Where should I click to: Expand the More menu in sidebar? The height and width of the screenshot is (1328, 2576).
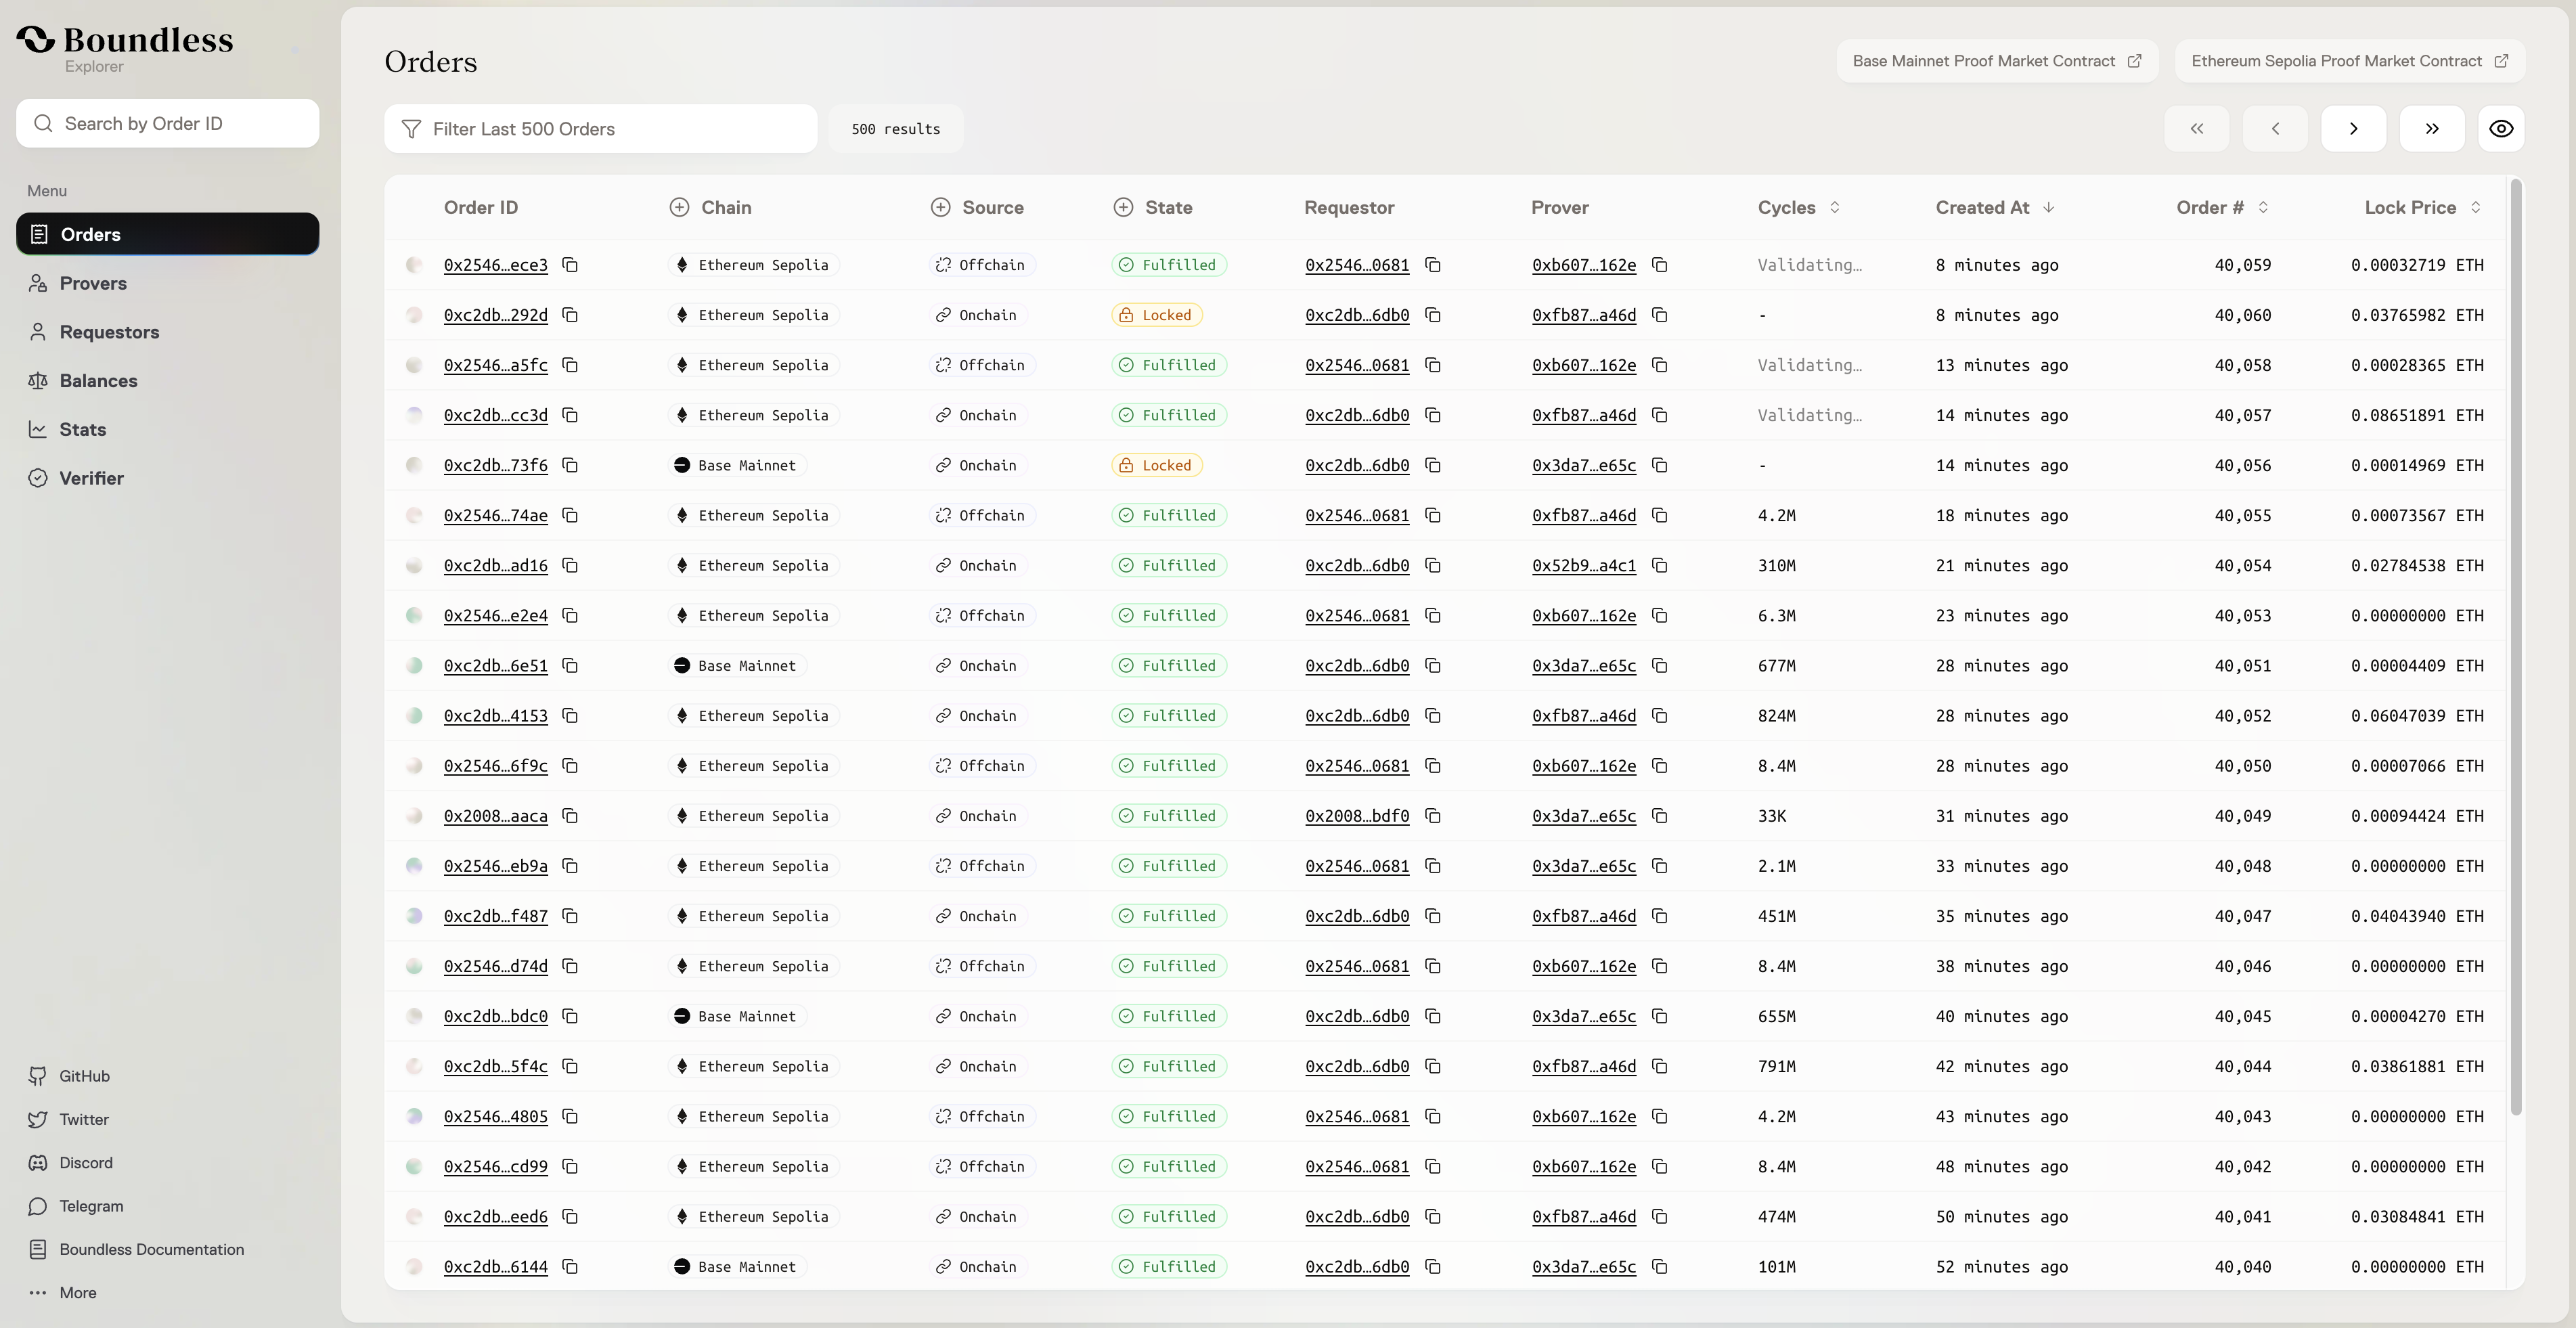point(77,1293)
